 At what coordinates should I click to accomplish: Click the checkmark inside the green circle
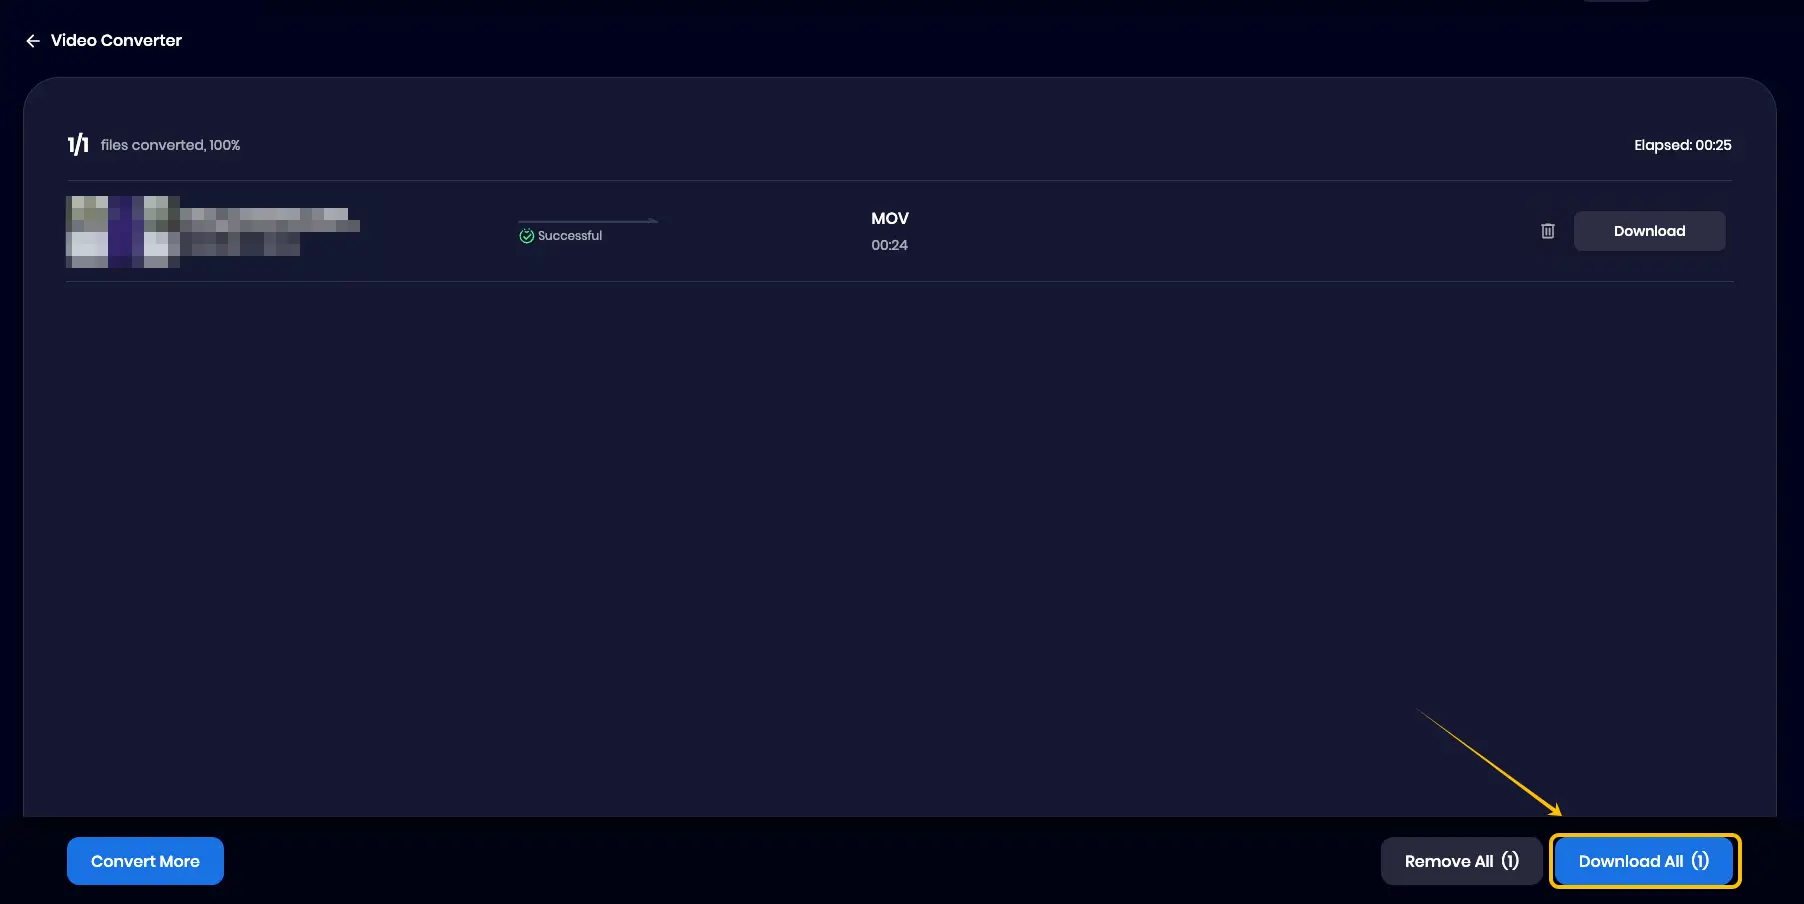point(526,235)
